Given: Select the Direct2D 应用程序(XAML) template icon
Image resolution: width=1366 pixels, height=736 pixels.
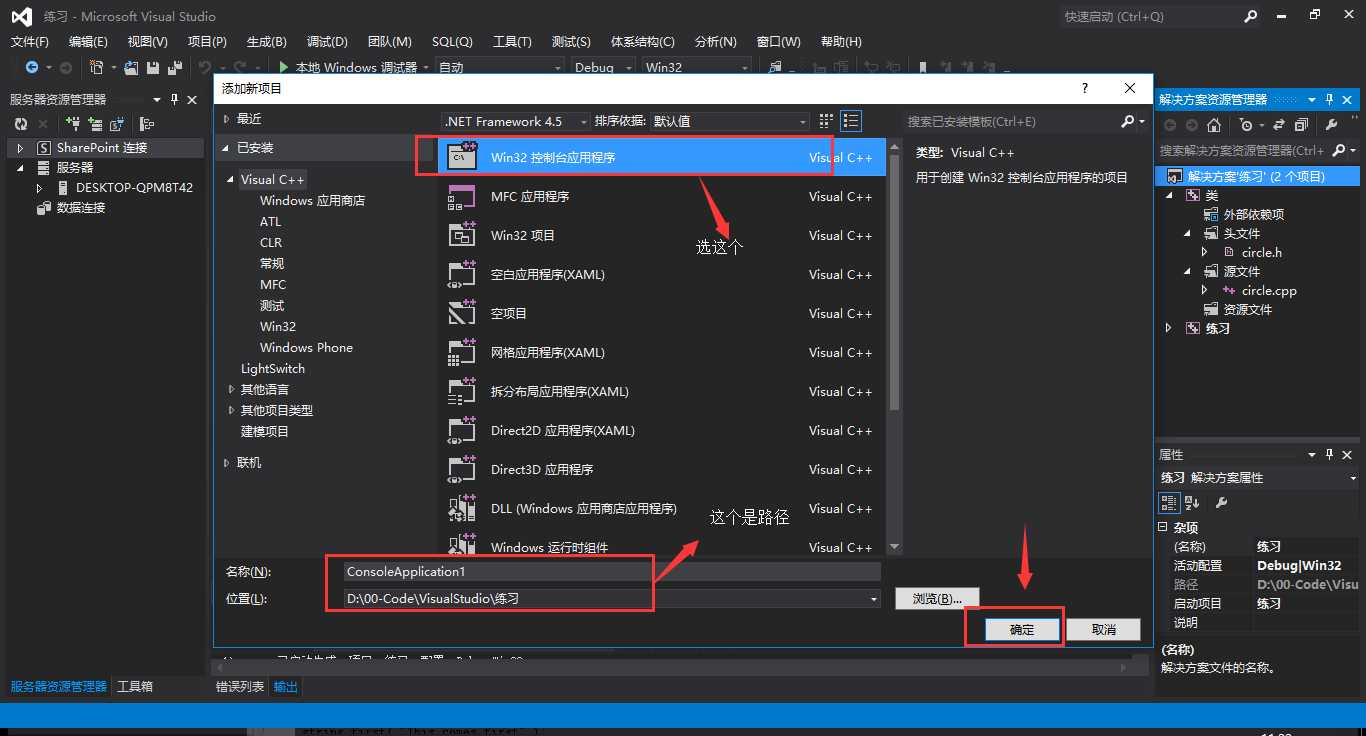Looking at the screenshot, I should coord(461,431).
